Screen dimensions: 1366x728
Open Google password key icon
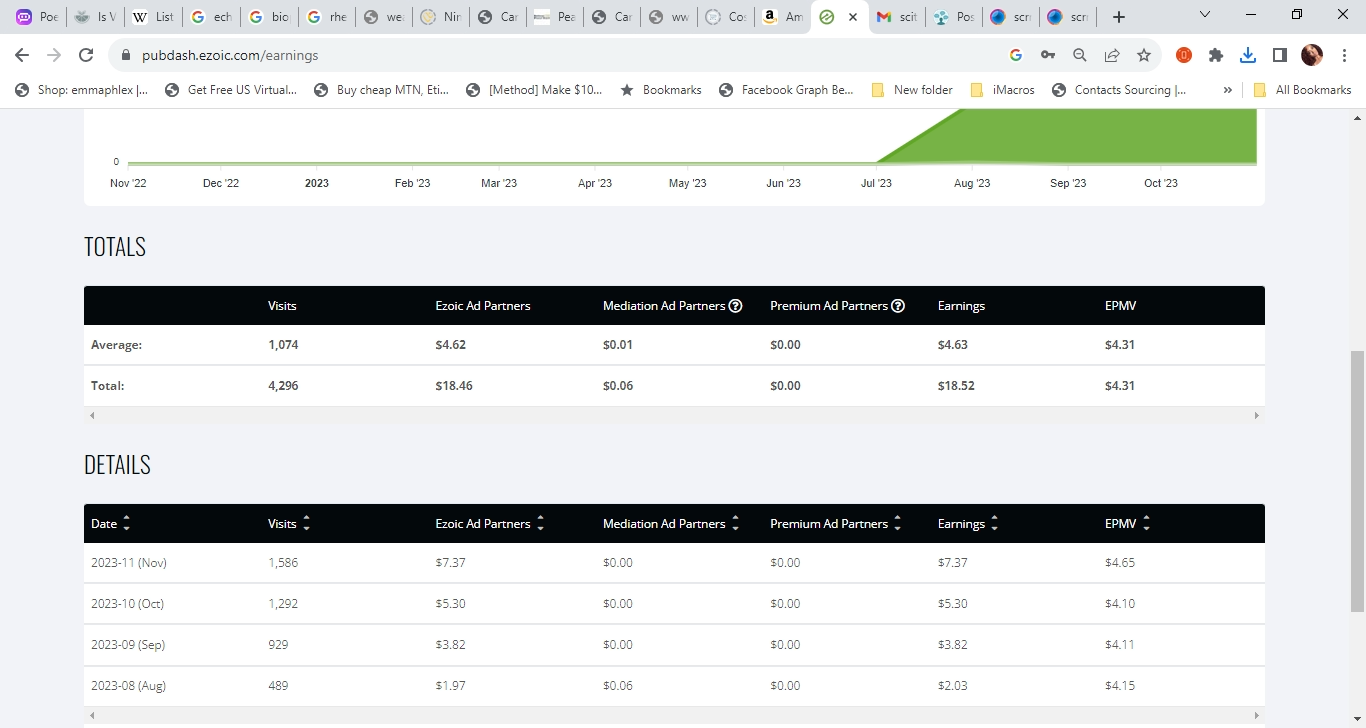tap(1048, 55)
